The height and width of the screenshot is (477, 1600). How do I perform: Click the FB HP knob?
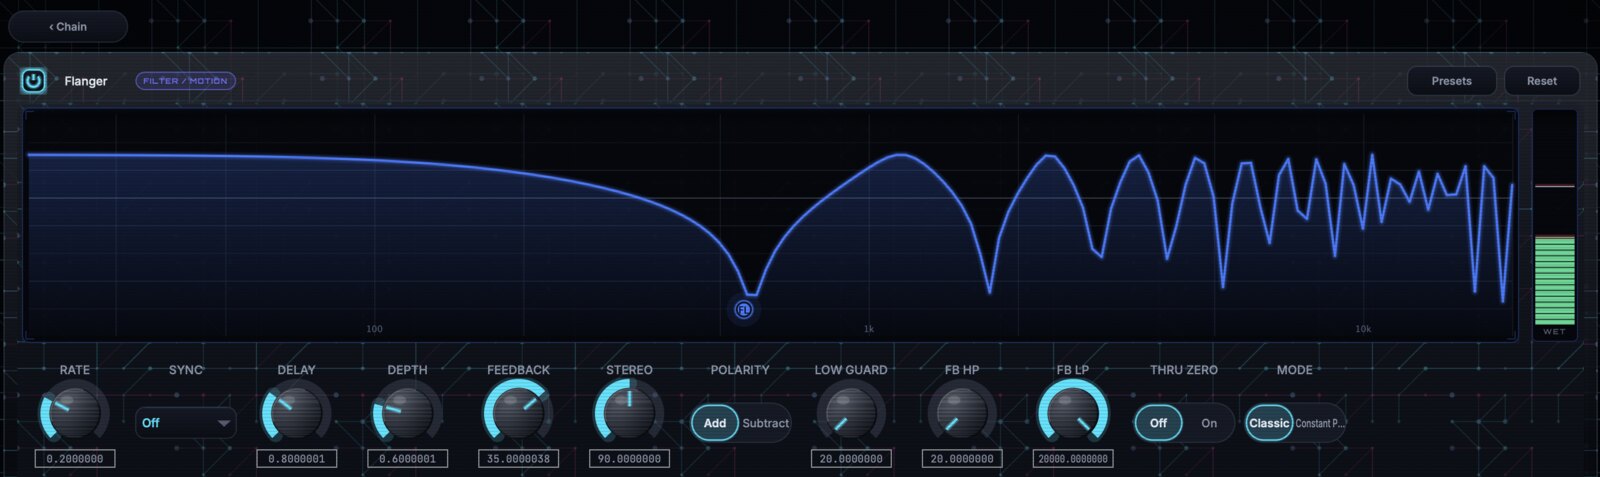[x=962, y=413]
